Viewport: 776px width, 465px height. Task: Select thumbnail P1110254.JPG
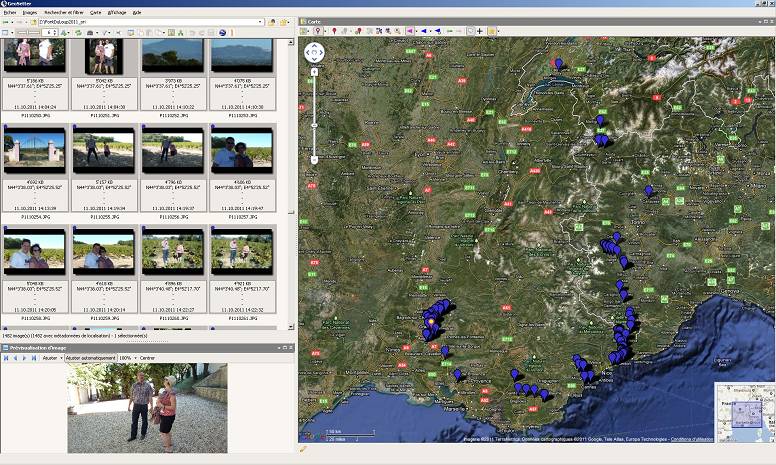pyautogui.click(x=34, y=151)
